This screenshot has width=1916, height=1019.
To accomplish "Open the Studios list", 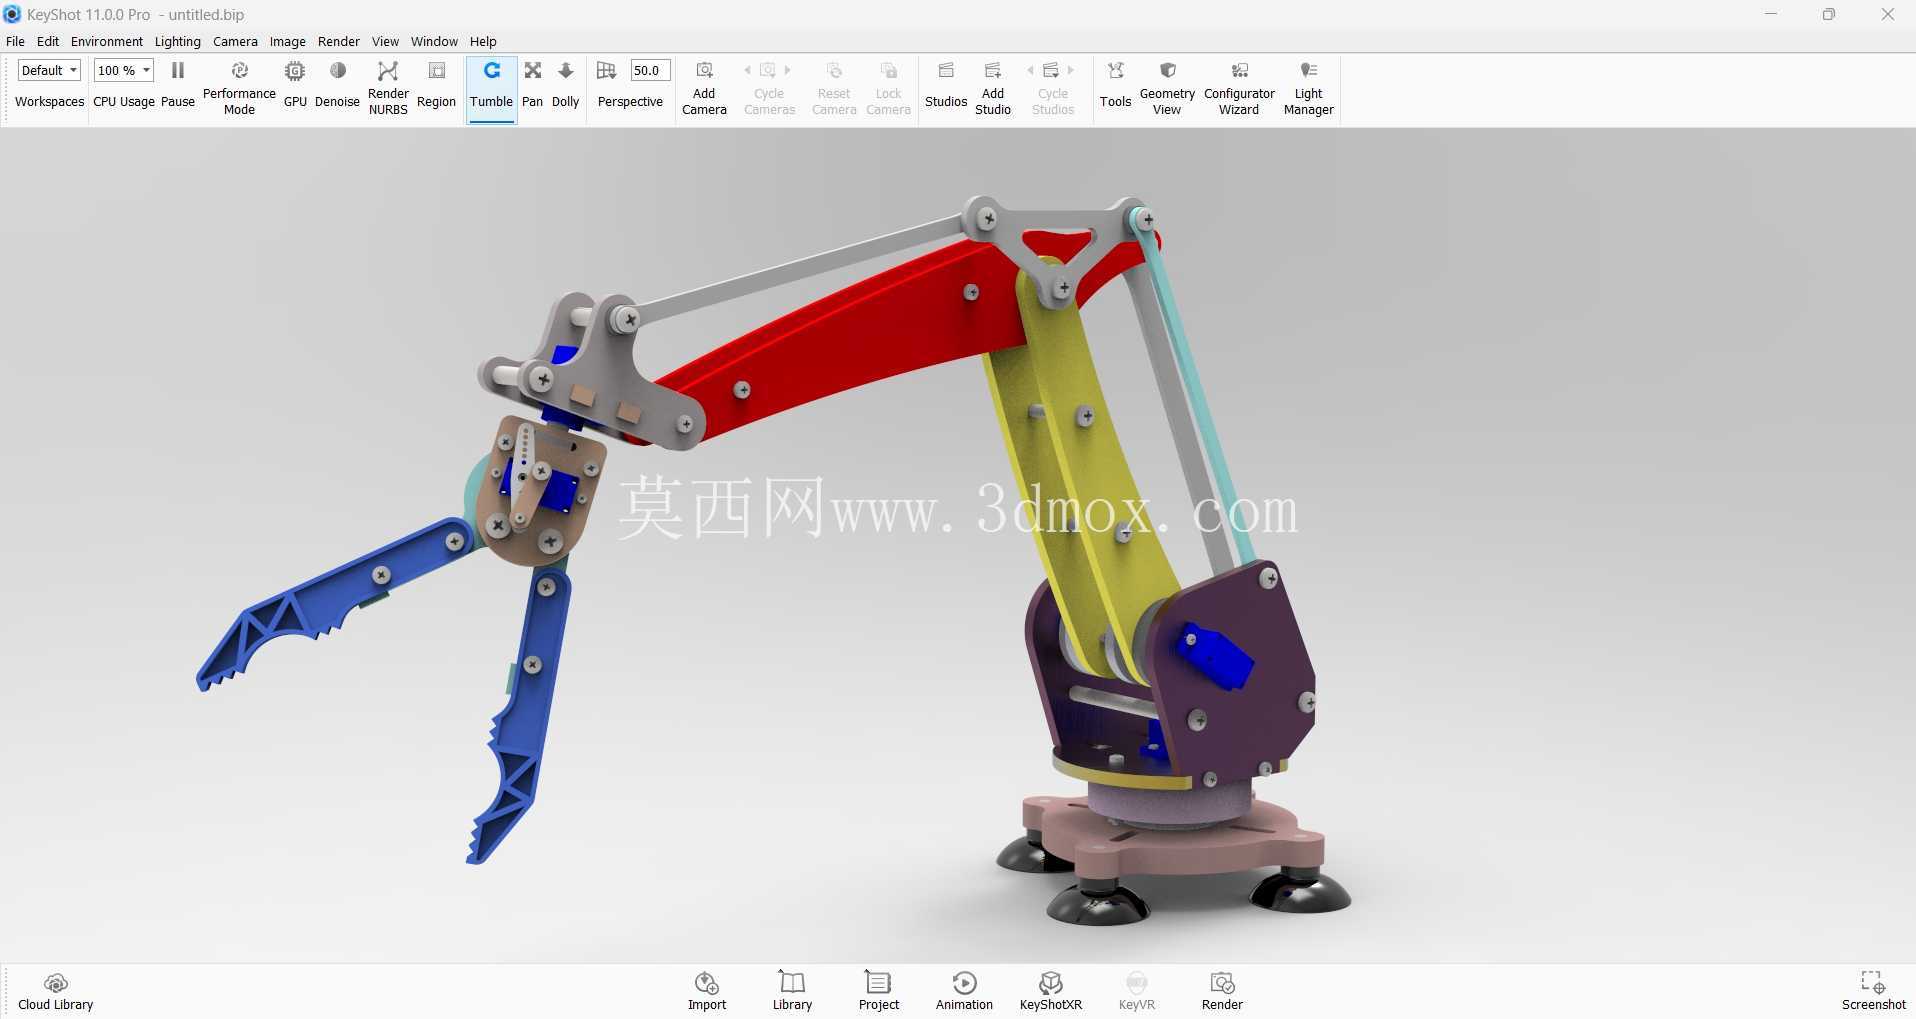I will (x=946, y=86).
